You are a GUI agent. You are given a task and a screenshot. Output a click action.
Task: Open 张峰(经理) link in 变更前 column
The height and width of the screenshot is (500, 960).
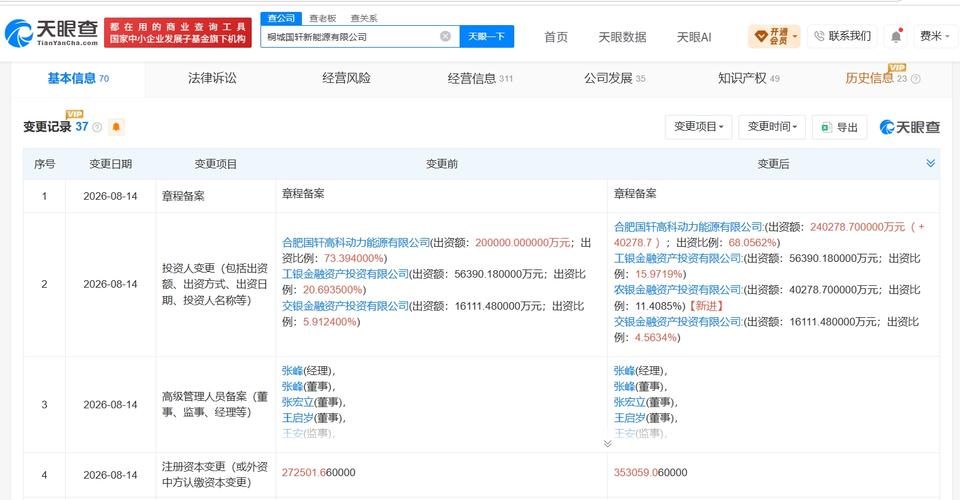coord(293,371)
